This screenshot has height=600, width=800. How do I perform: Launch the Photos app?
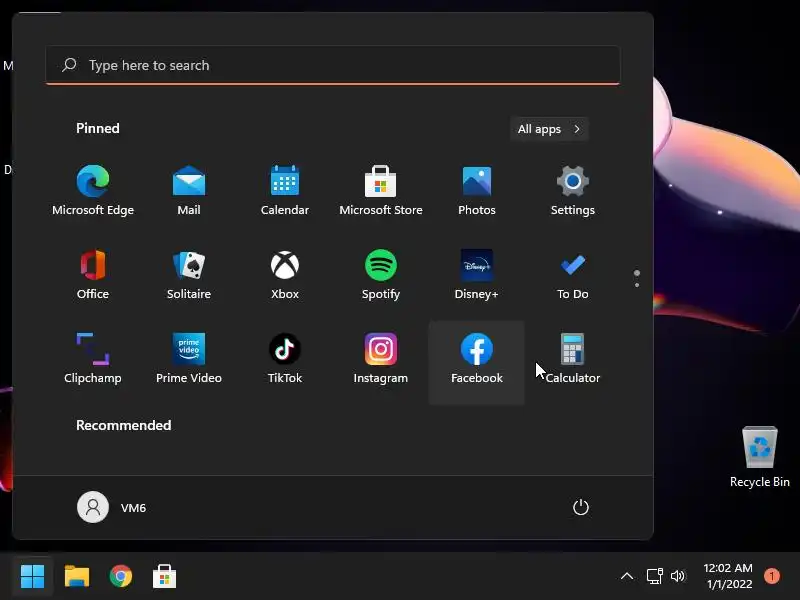(477, 191)
